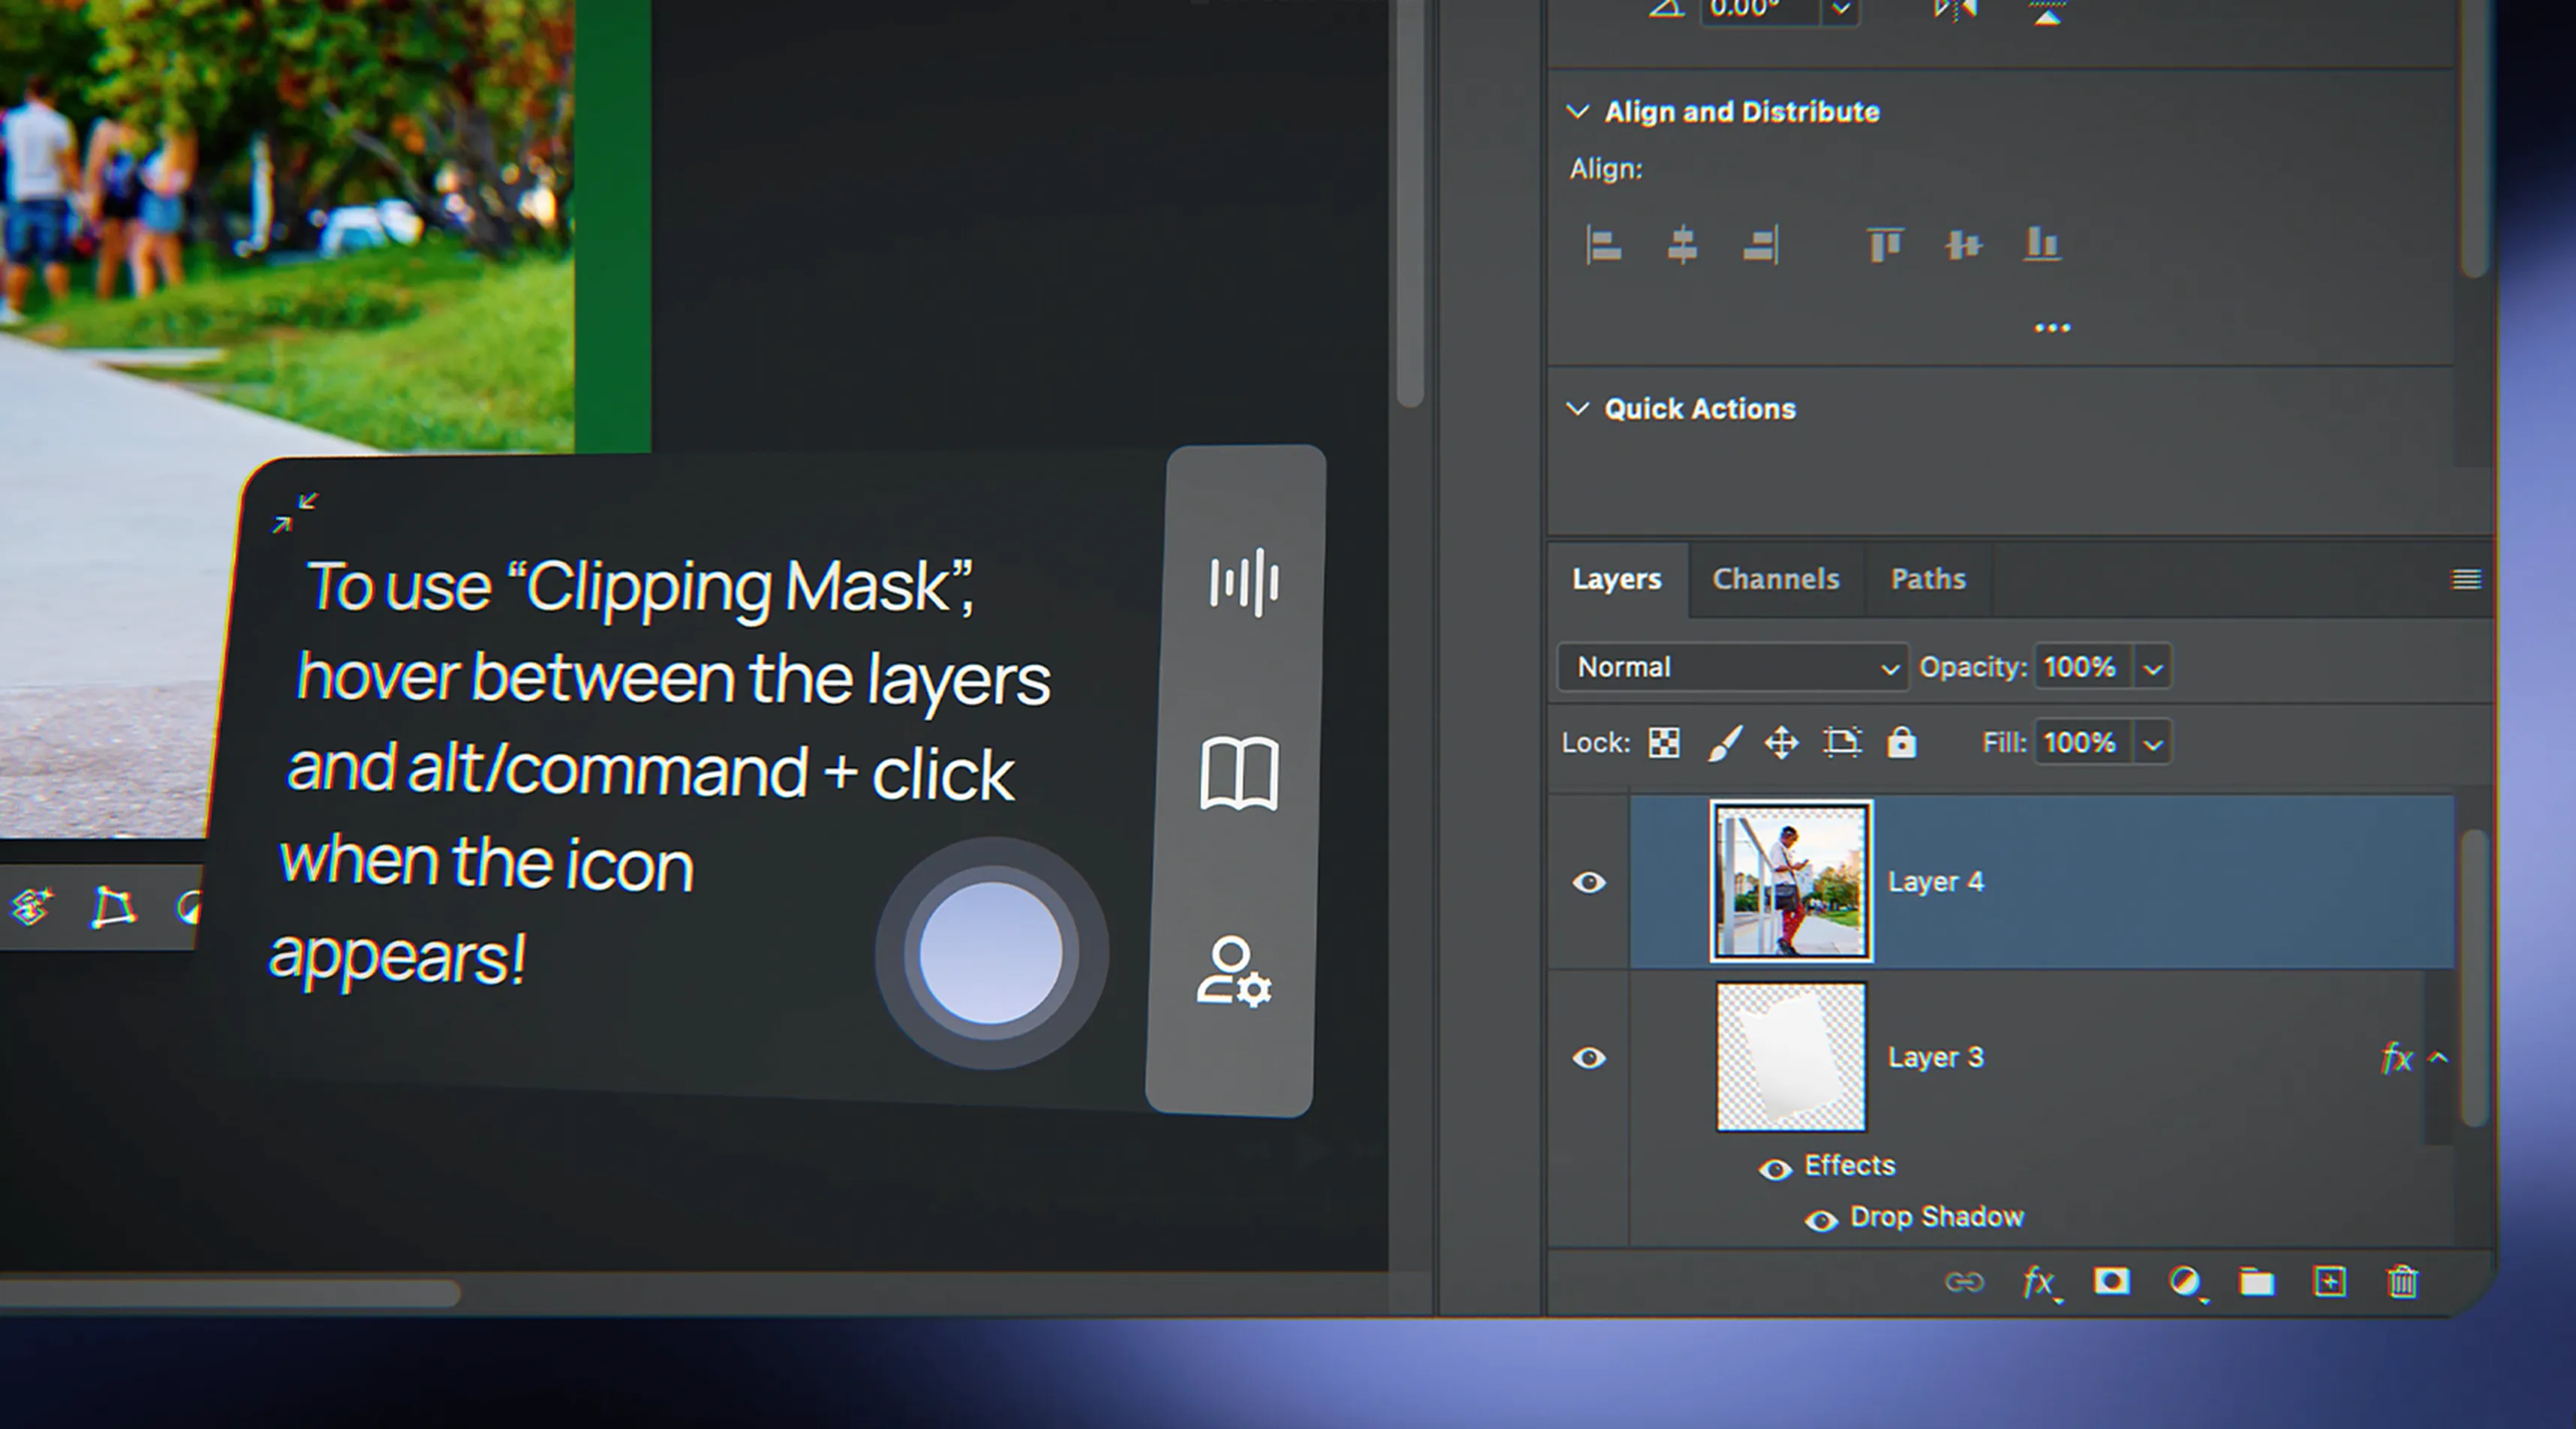Open the Opacity value dropdown arrow
This screenshot has width=2576, height=1429.
(x=2153, y=668)
